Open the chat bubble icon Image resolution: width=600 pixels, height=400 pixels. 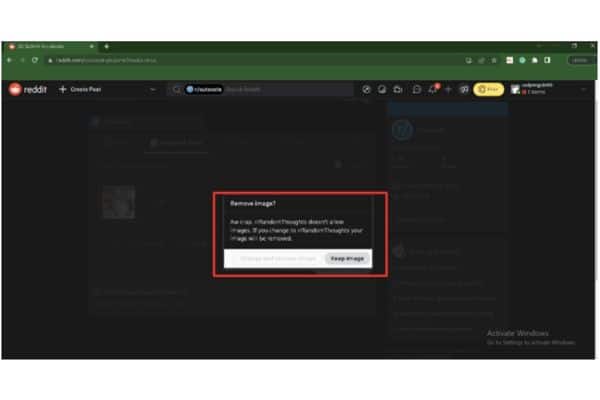coord(417,90)
